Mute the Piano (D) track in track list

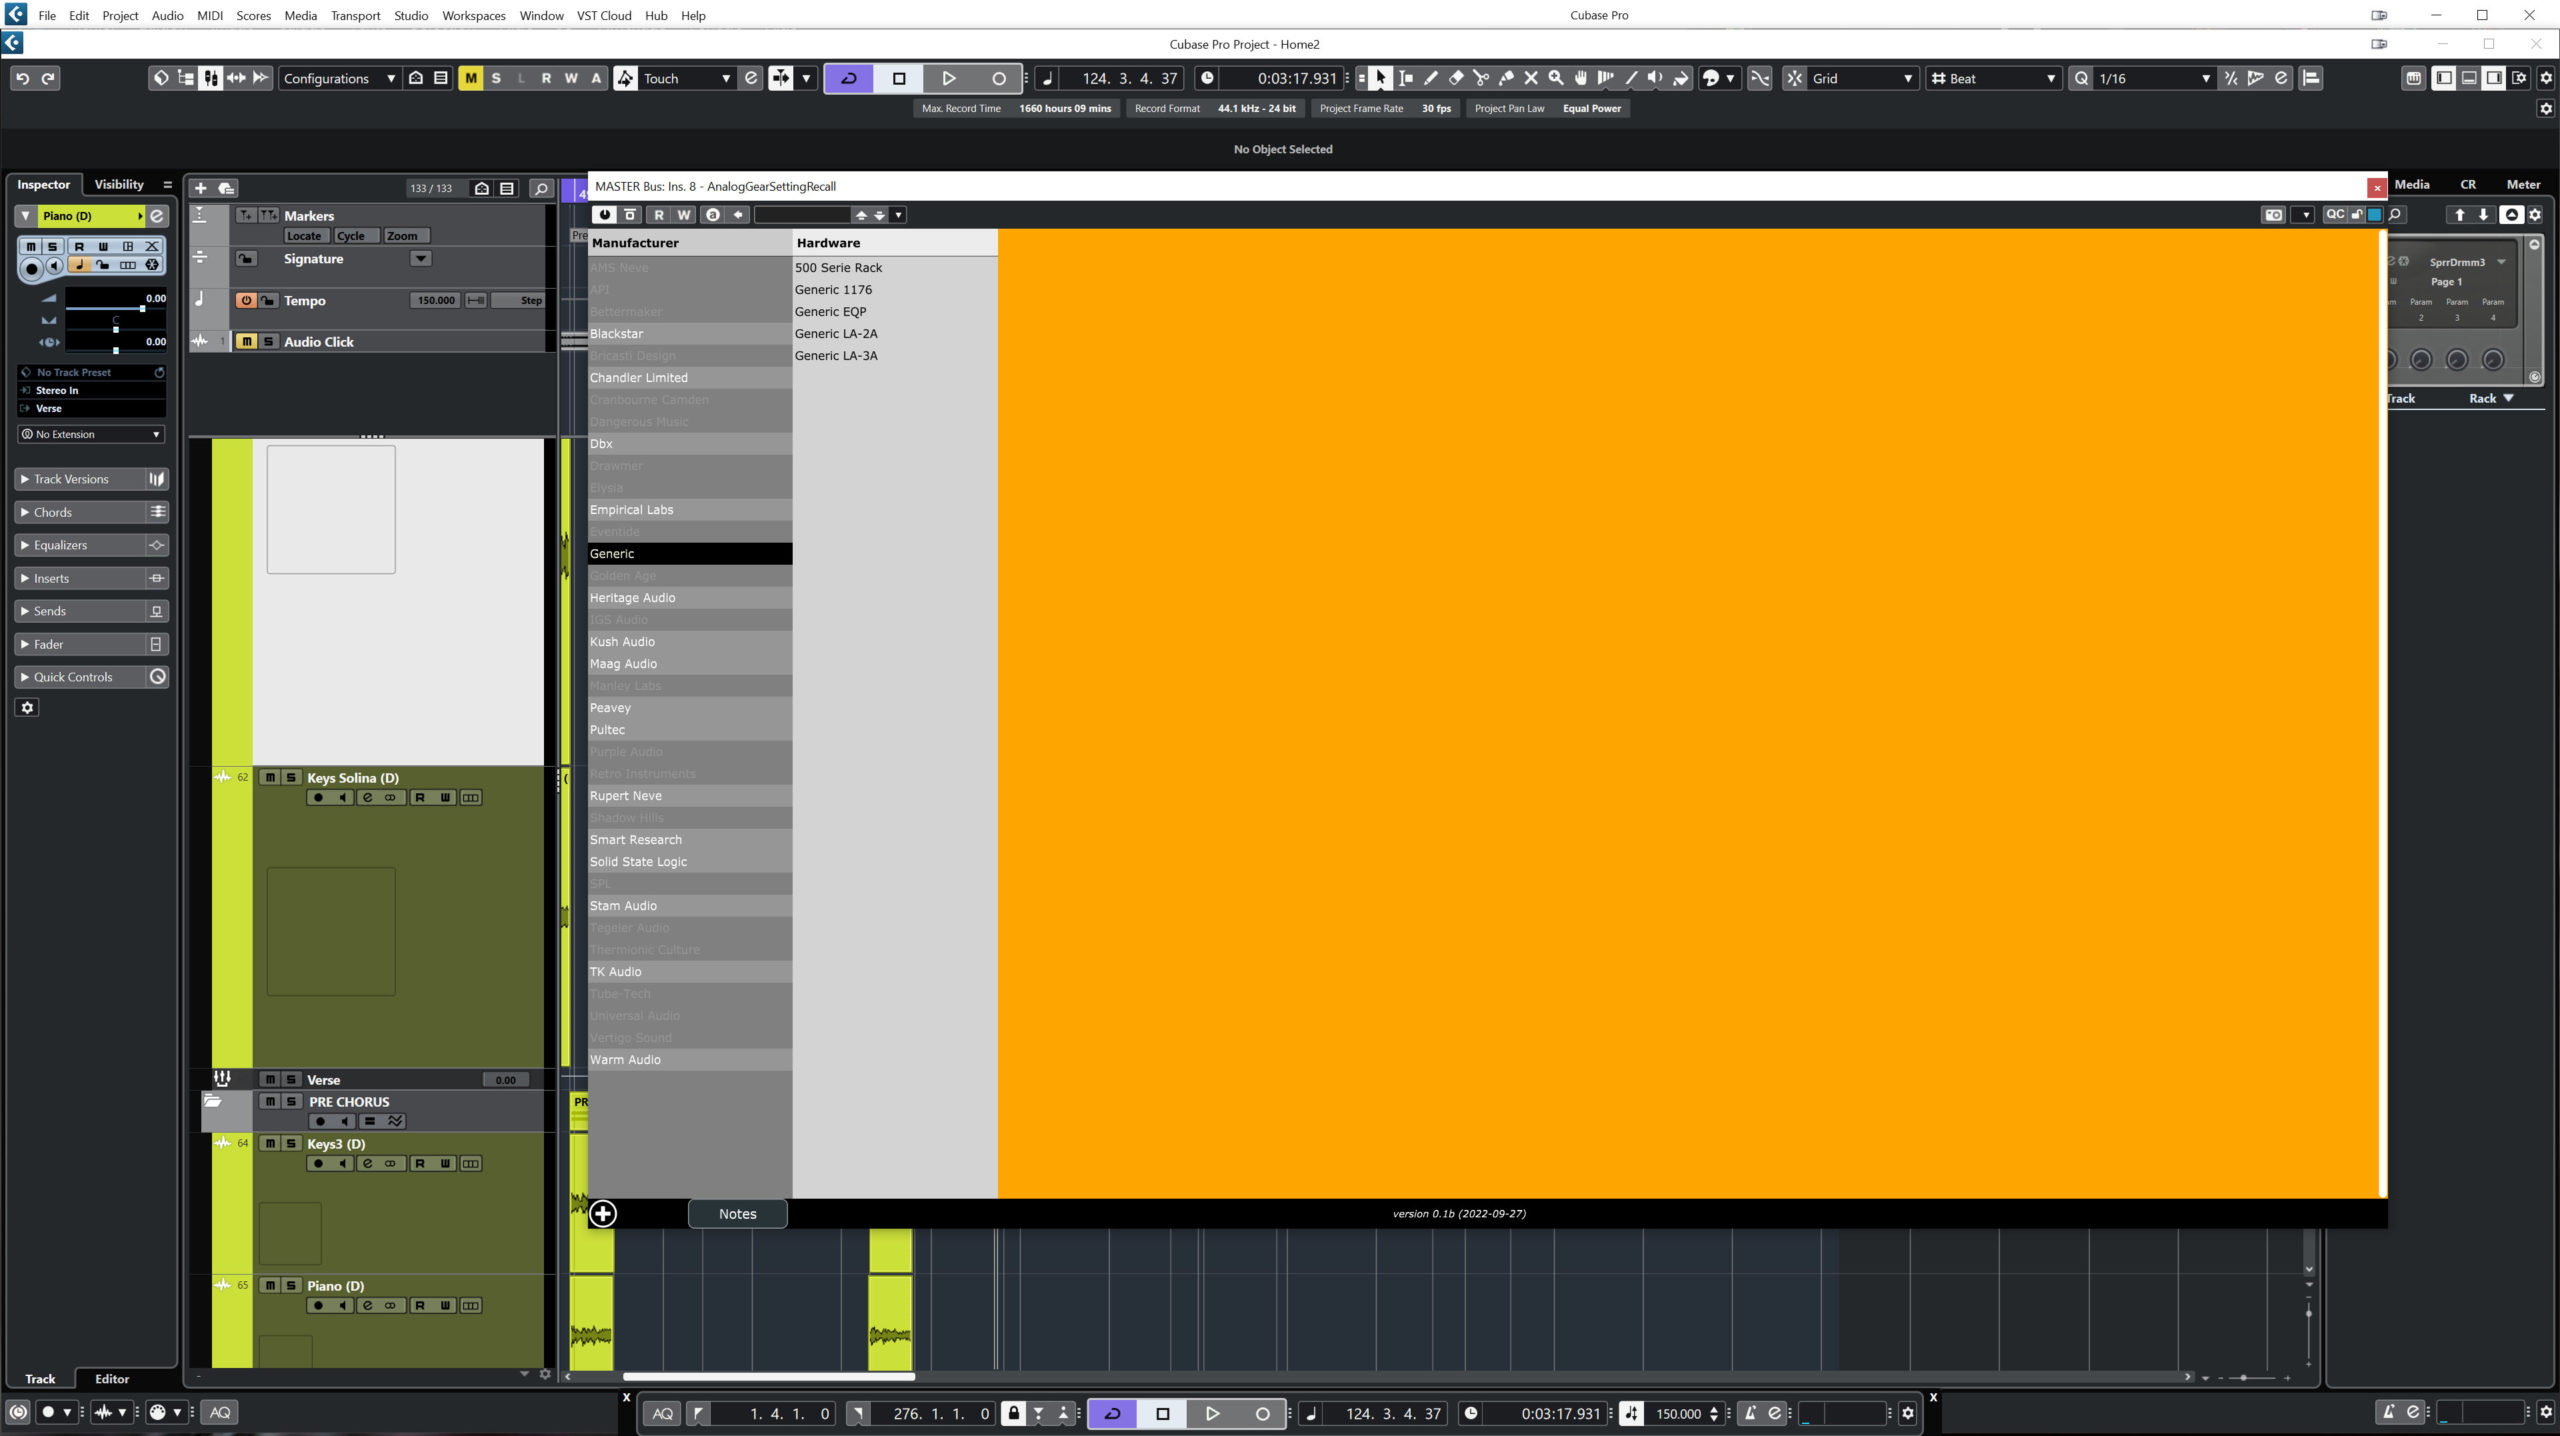click(270, 1285)
